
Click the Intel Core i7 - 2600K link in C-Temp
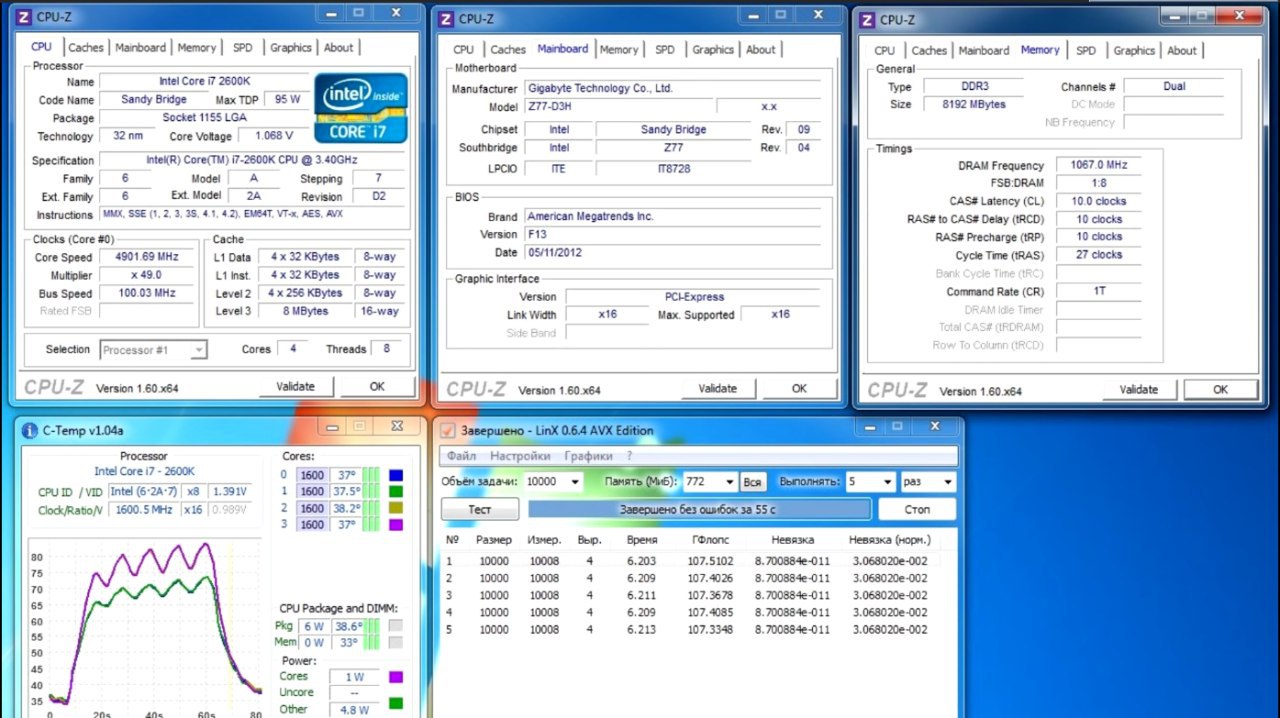pyautogui.click(x=145, y=471)
